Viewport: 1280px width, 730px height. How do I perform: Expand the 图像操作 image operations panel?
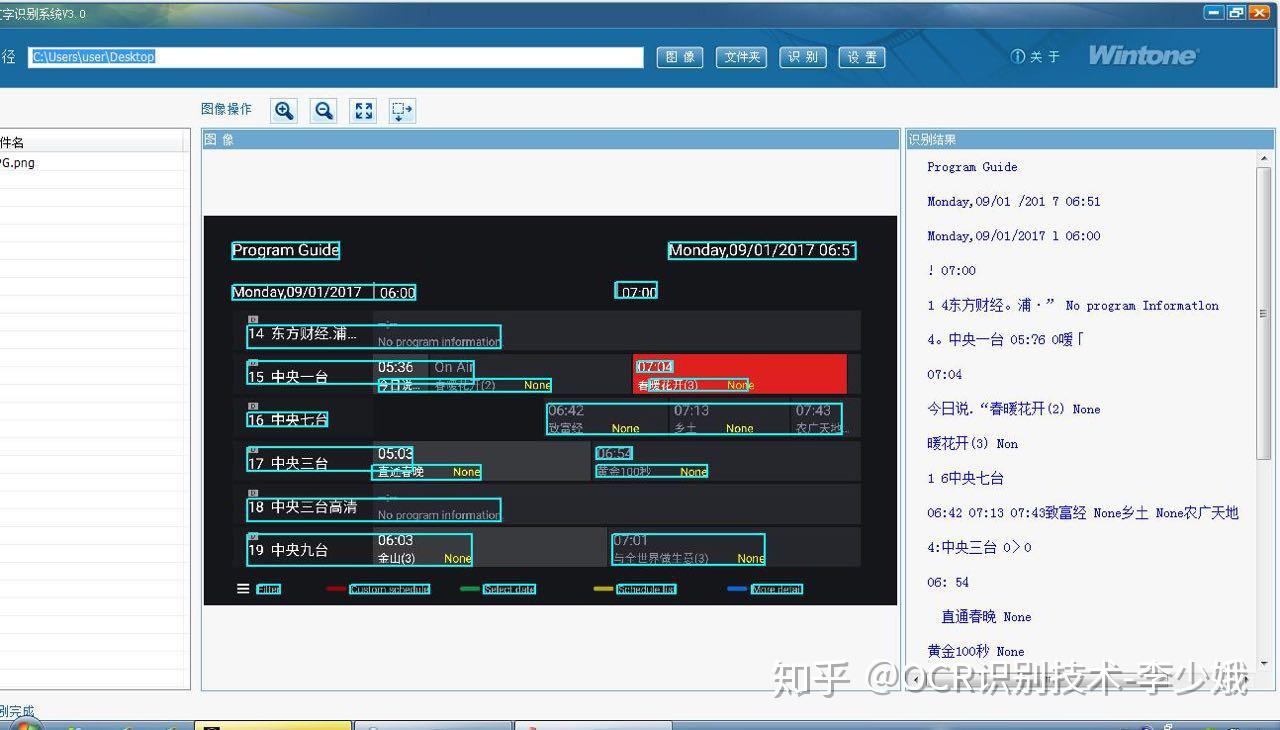(226, 109)
